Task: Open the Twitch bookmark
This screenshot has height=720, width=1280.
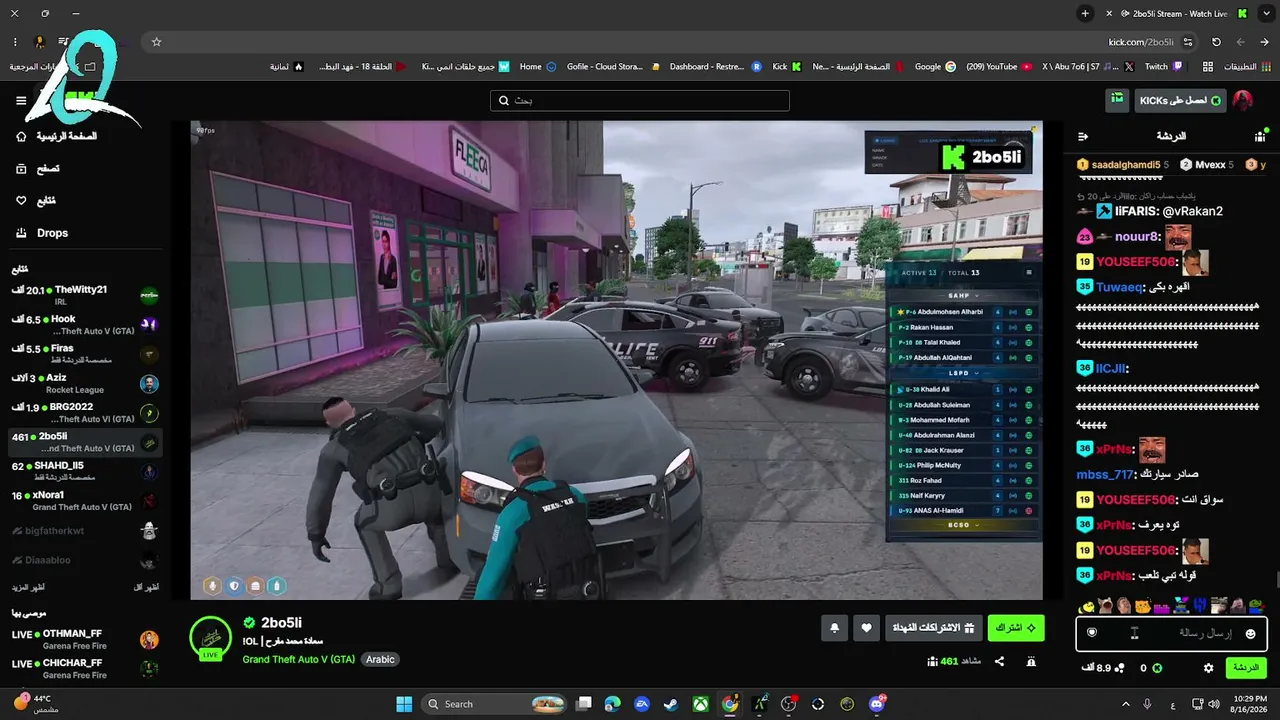Action: [x=1163, y=67]
